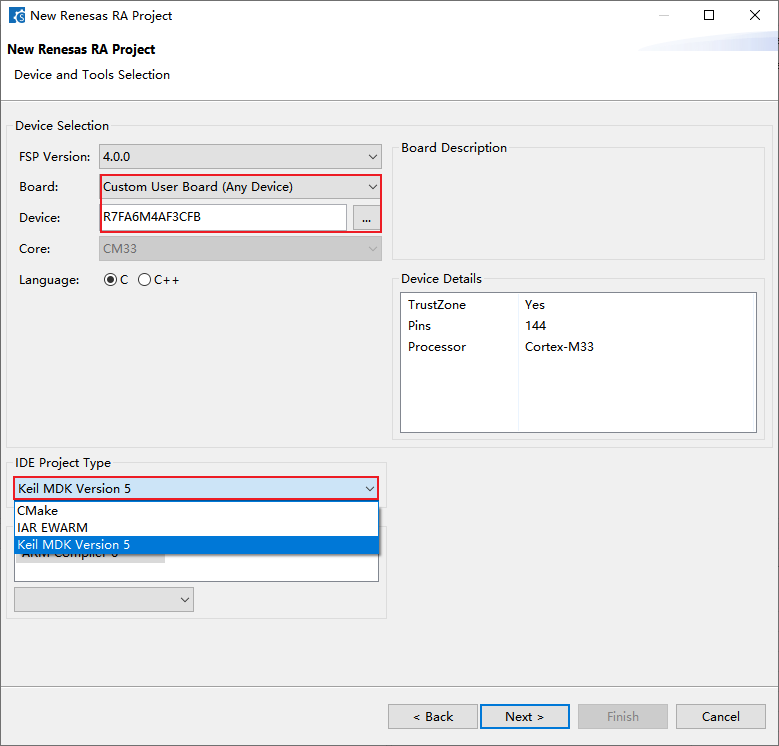Choose IAR EWARM from the project type list

196,527
